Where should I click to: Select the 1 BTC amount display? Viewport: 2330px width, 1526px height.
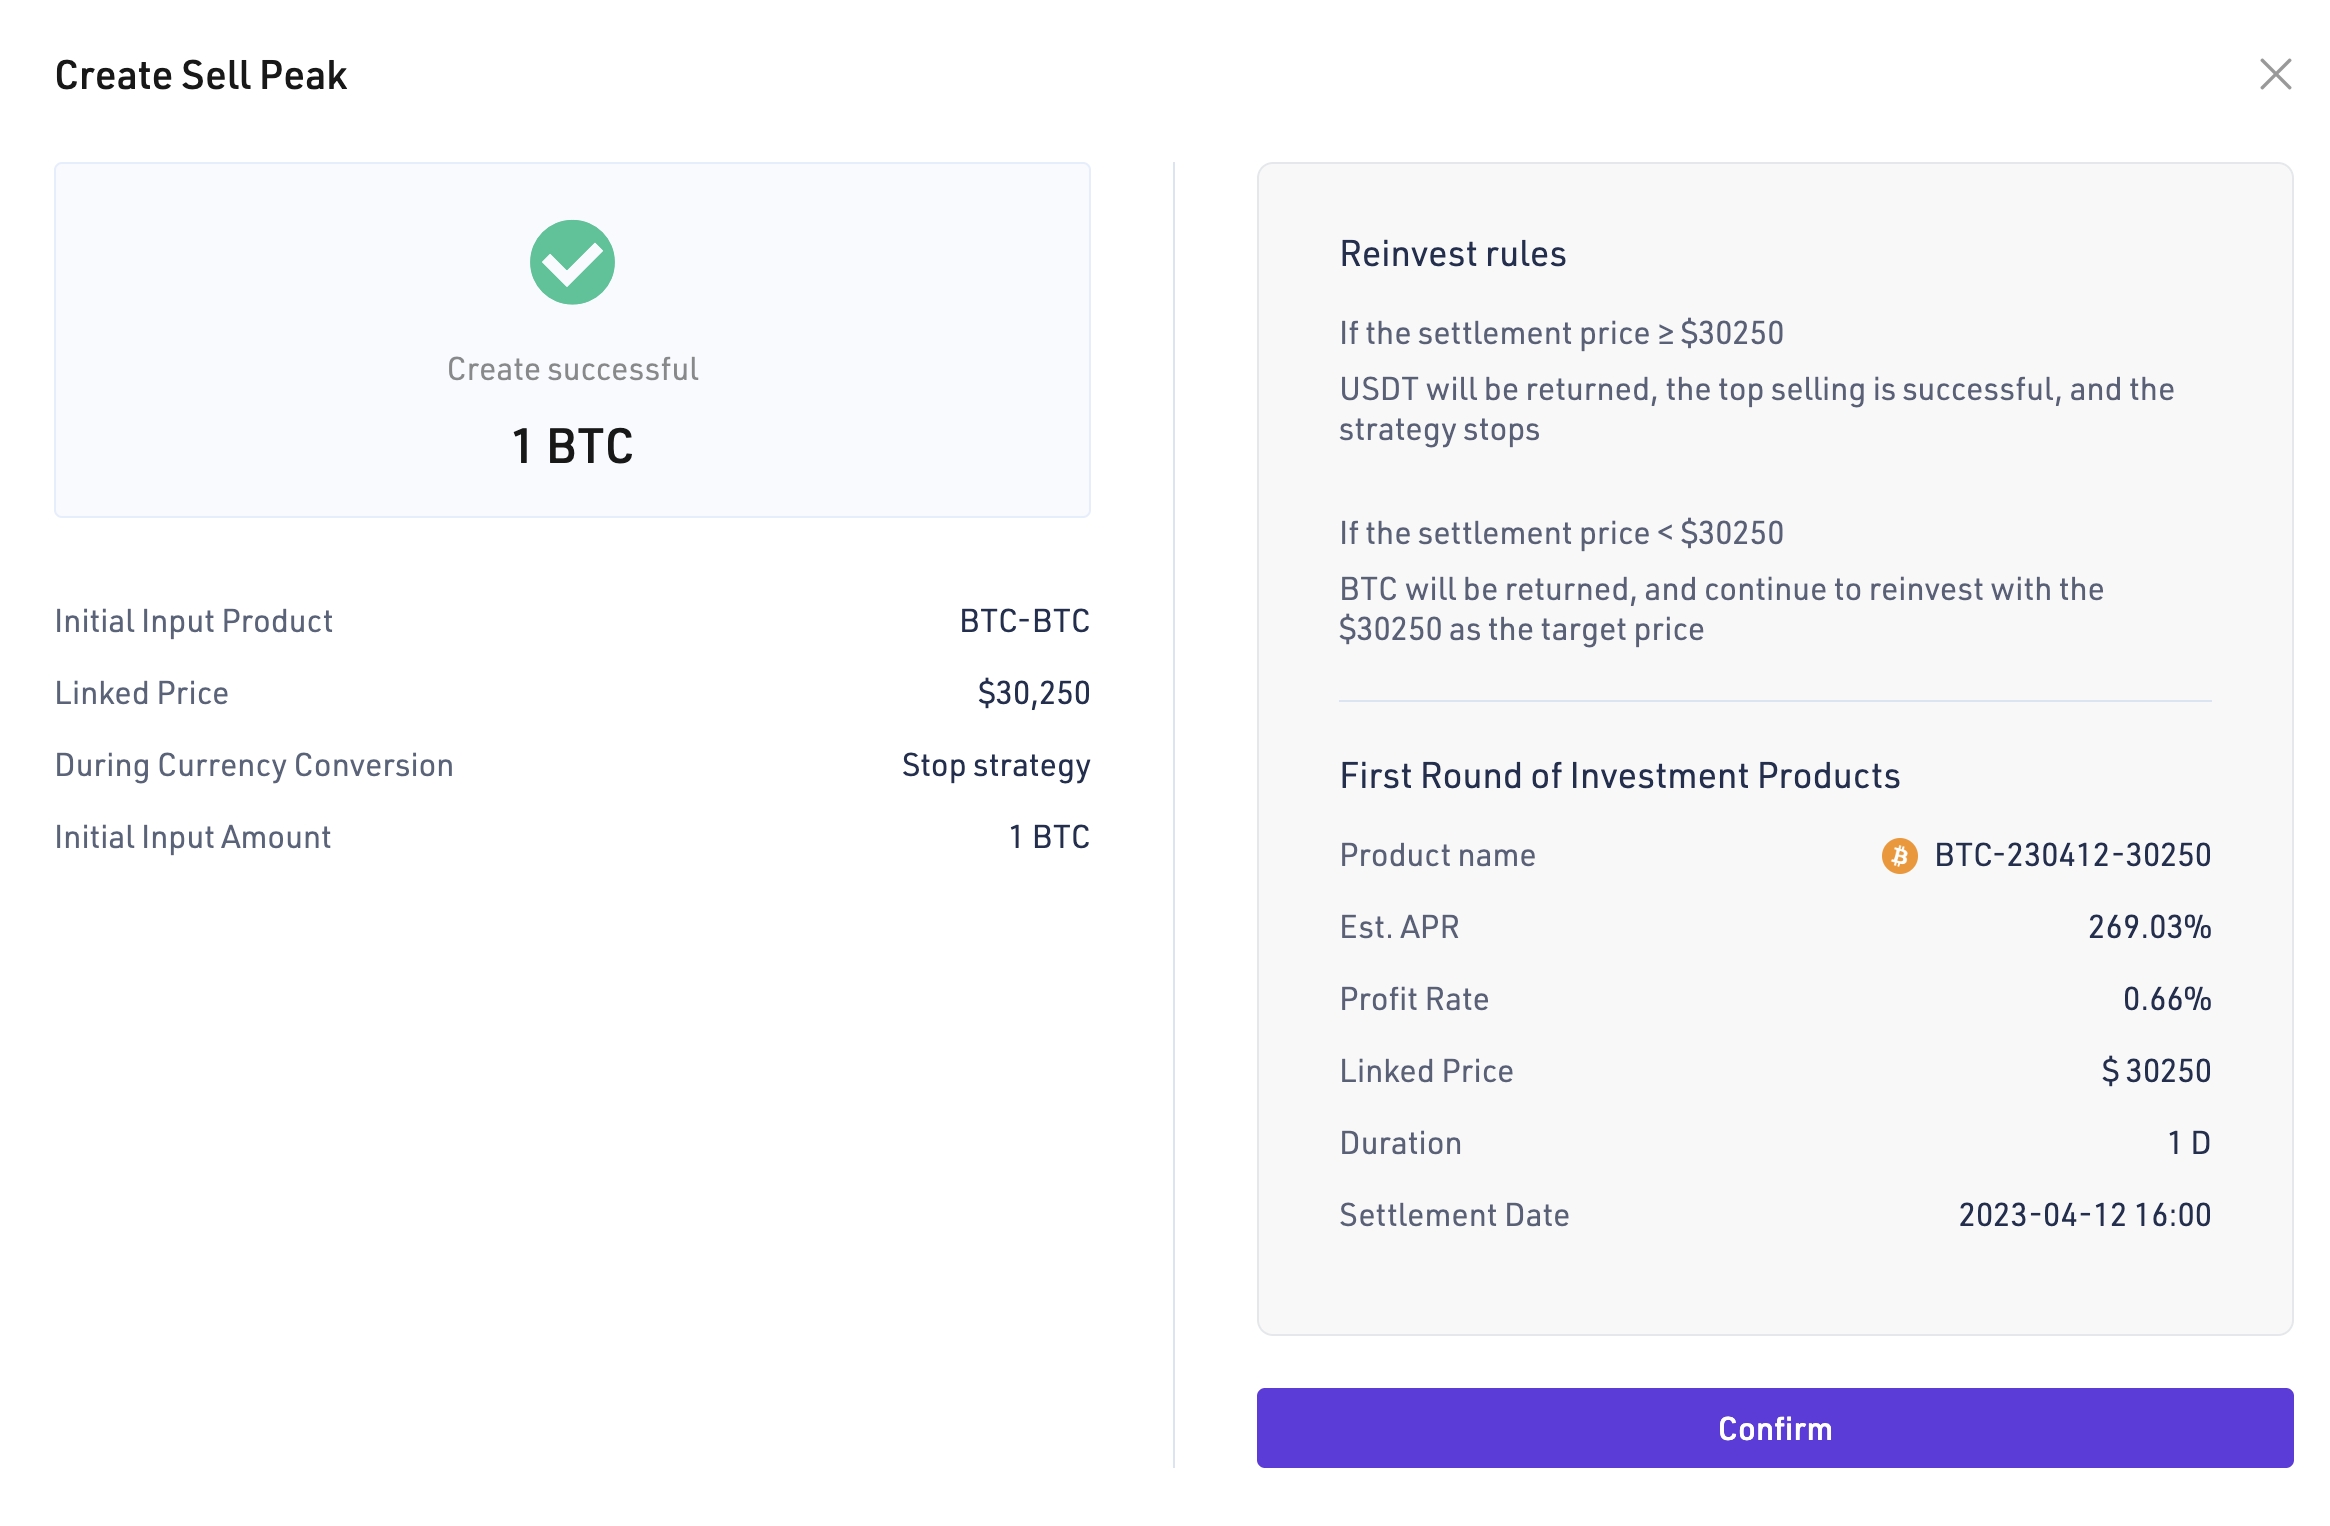tap(572, 449)
